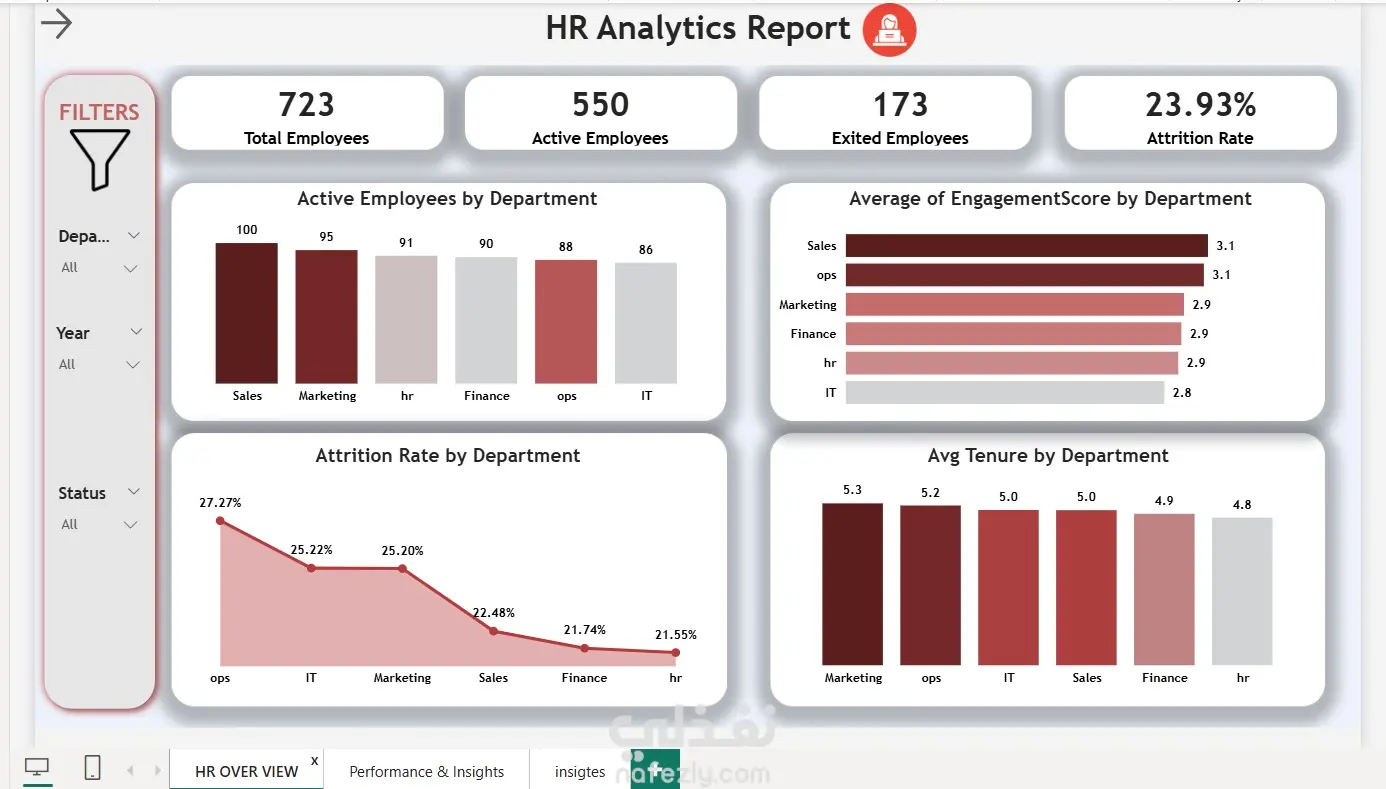1386x789 pixels.
Task: Expand the Status filter header chevron
Action: point(133,492)
